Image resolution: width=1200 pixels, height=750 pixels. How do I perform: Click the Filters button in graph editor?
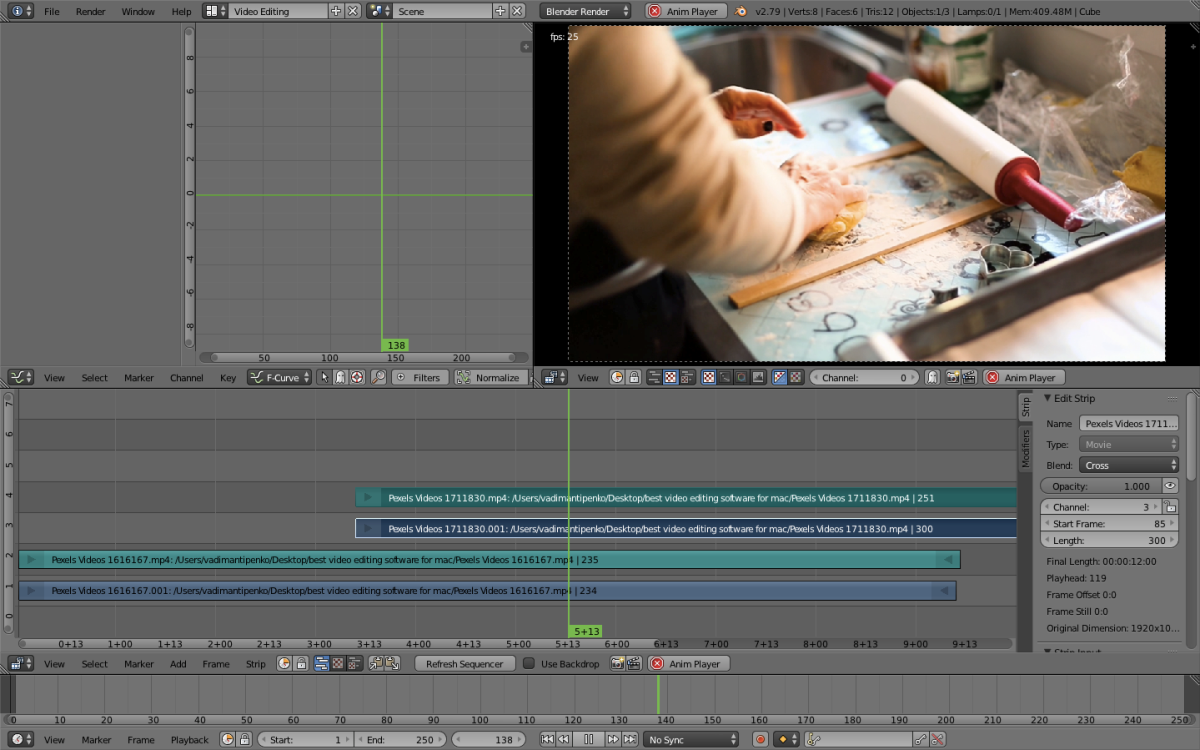(418, 378)
